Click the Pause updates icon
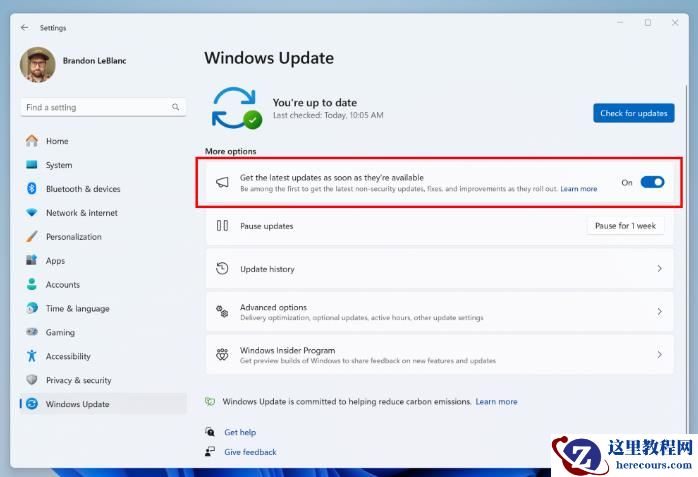The image size is (698, 477). point(222,226)
